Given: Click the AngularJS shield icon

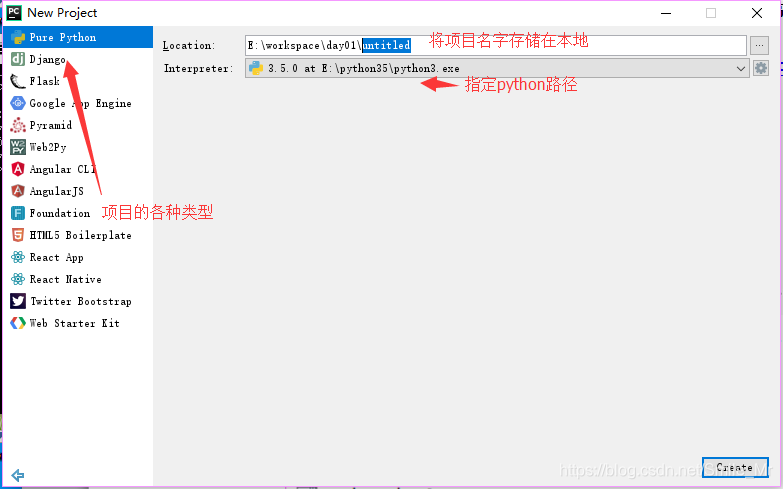Looking at the screenshot, I should [18, 191].
